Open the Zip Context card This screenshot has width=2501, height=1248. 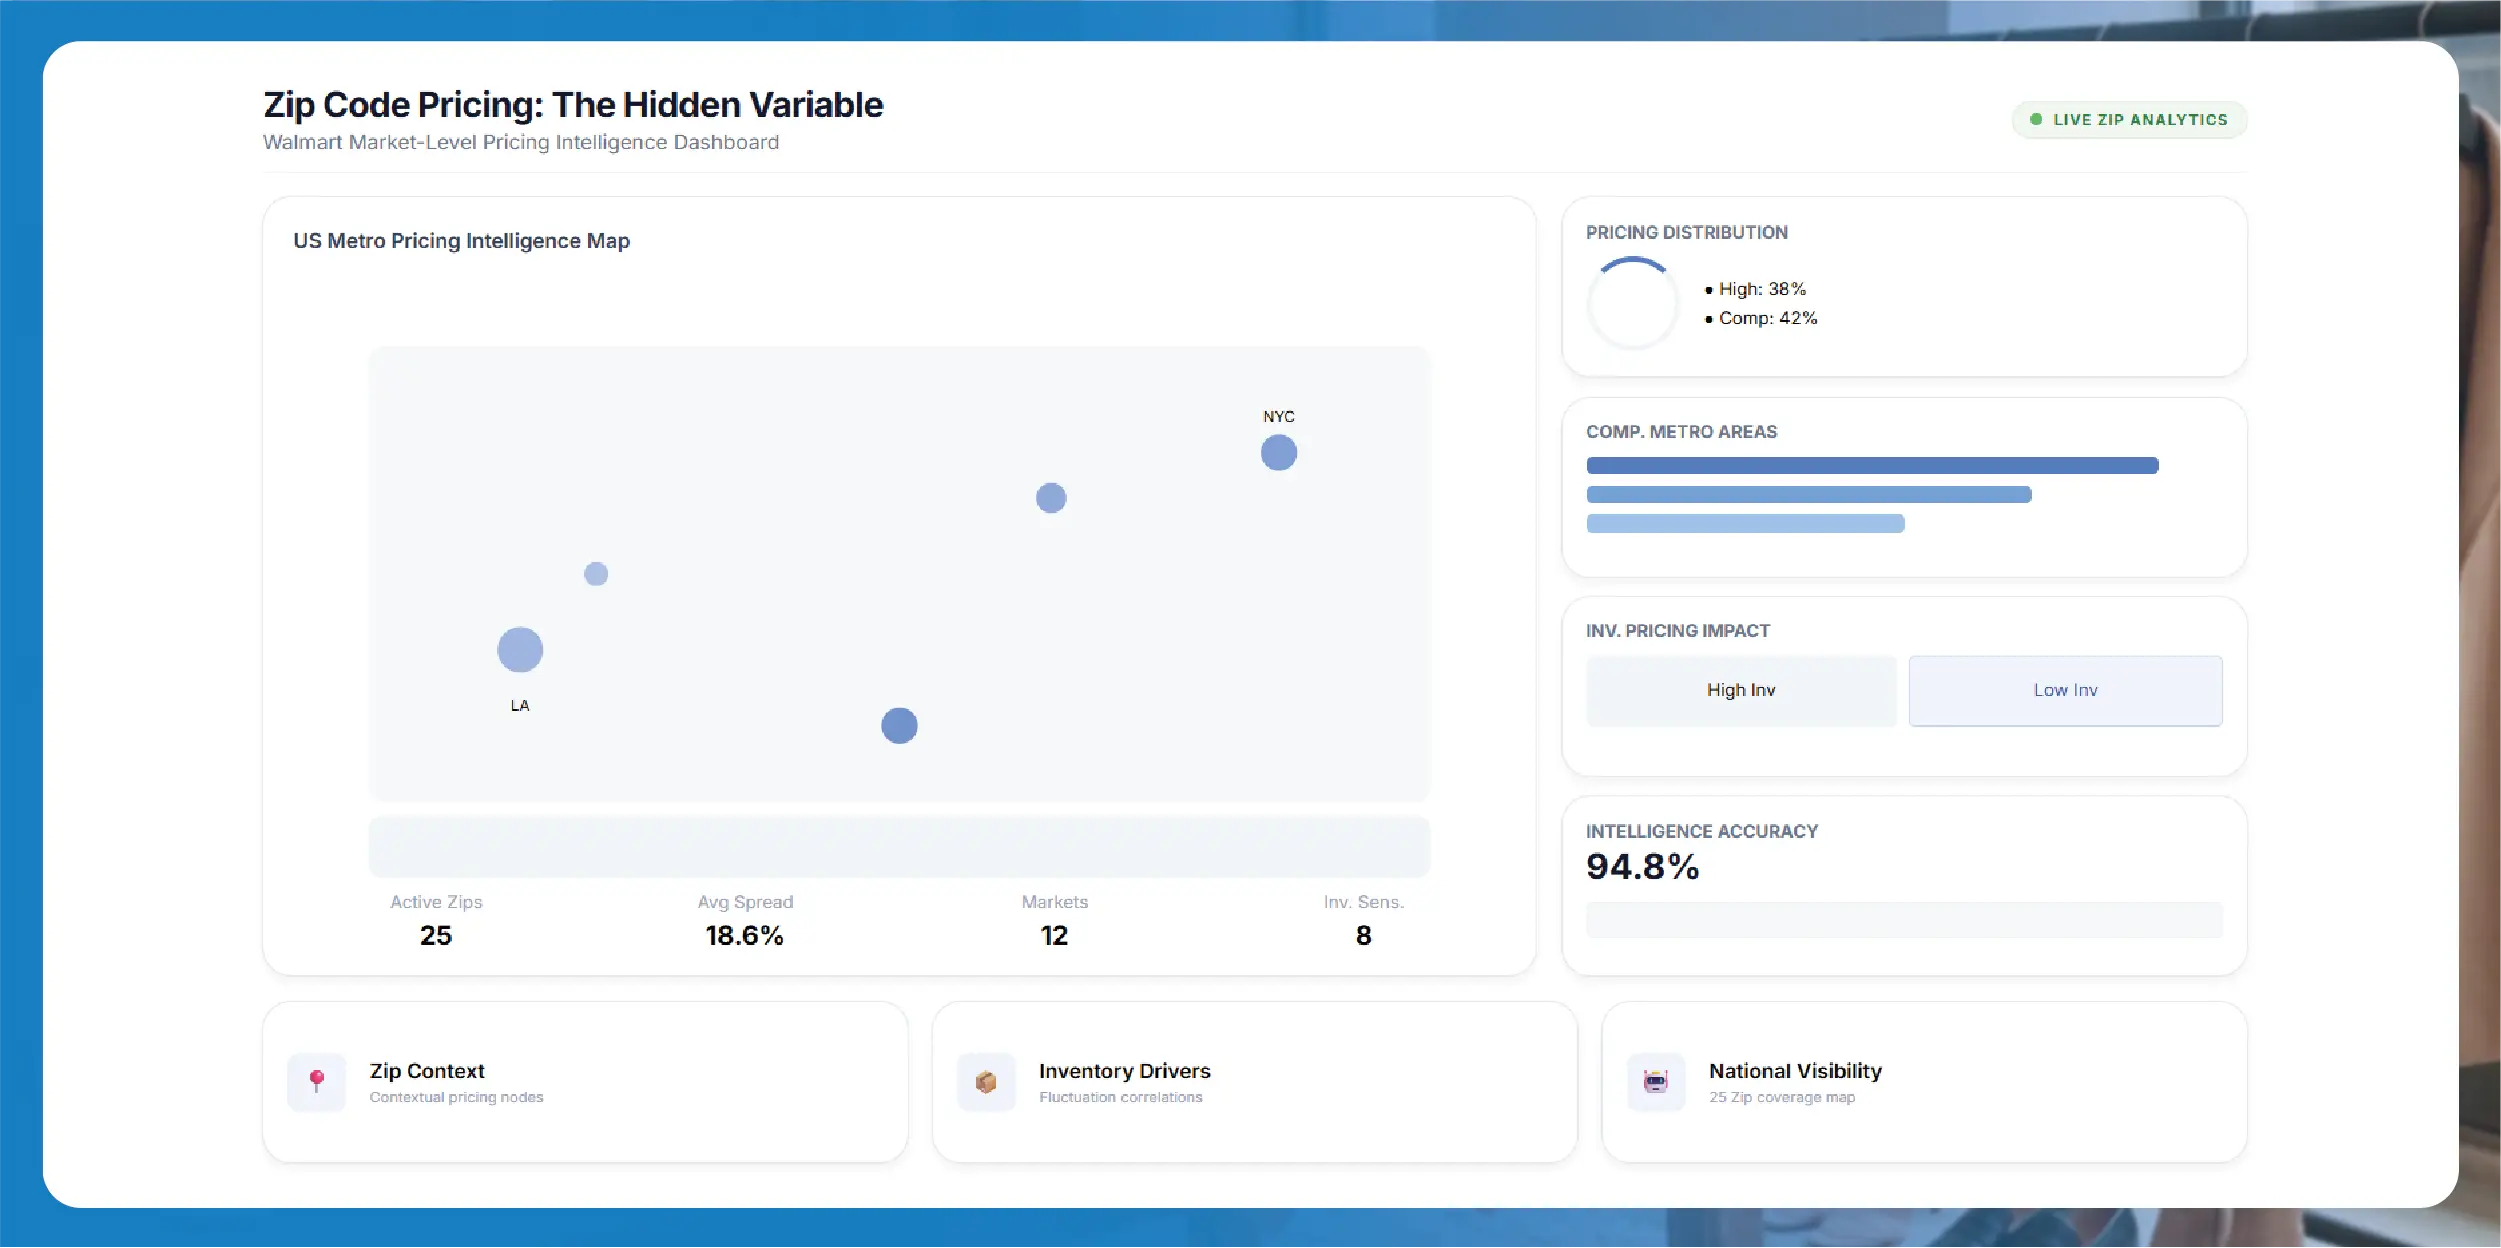coord(585,1082)
